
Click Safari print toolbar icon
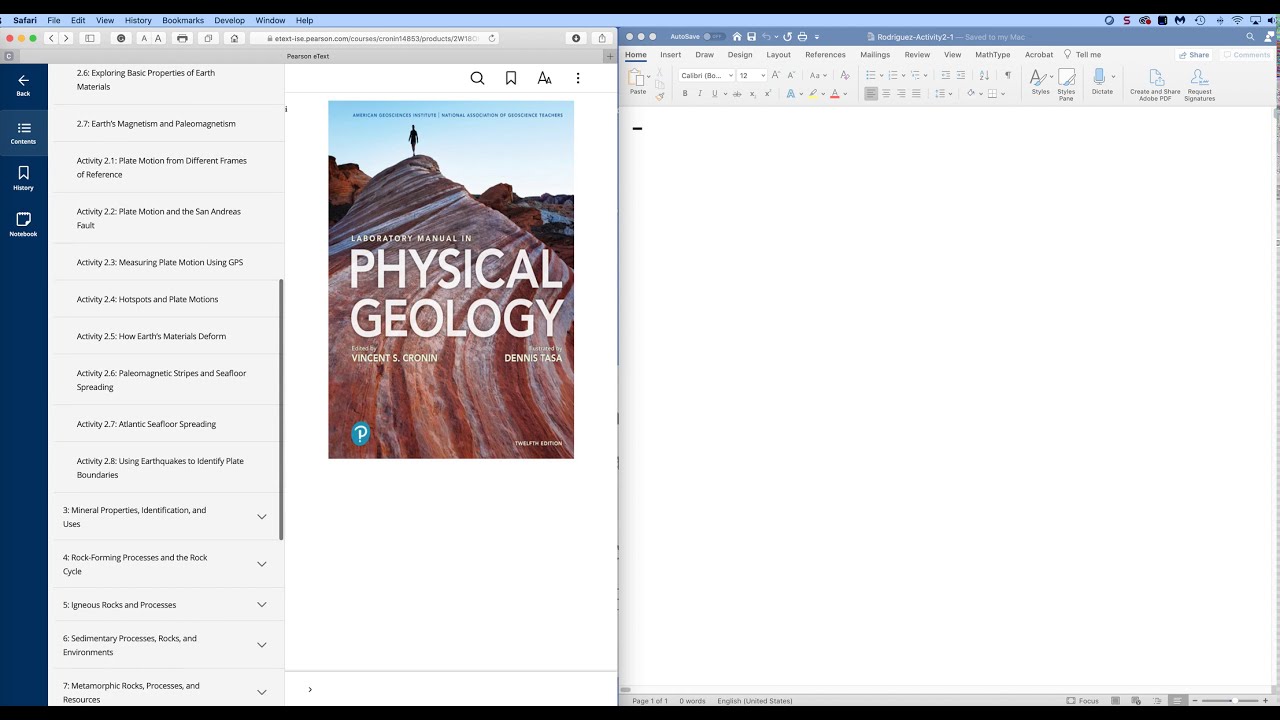tap(182, 38)
